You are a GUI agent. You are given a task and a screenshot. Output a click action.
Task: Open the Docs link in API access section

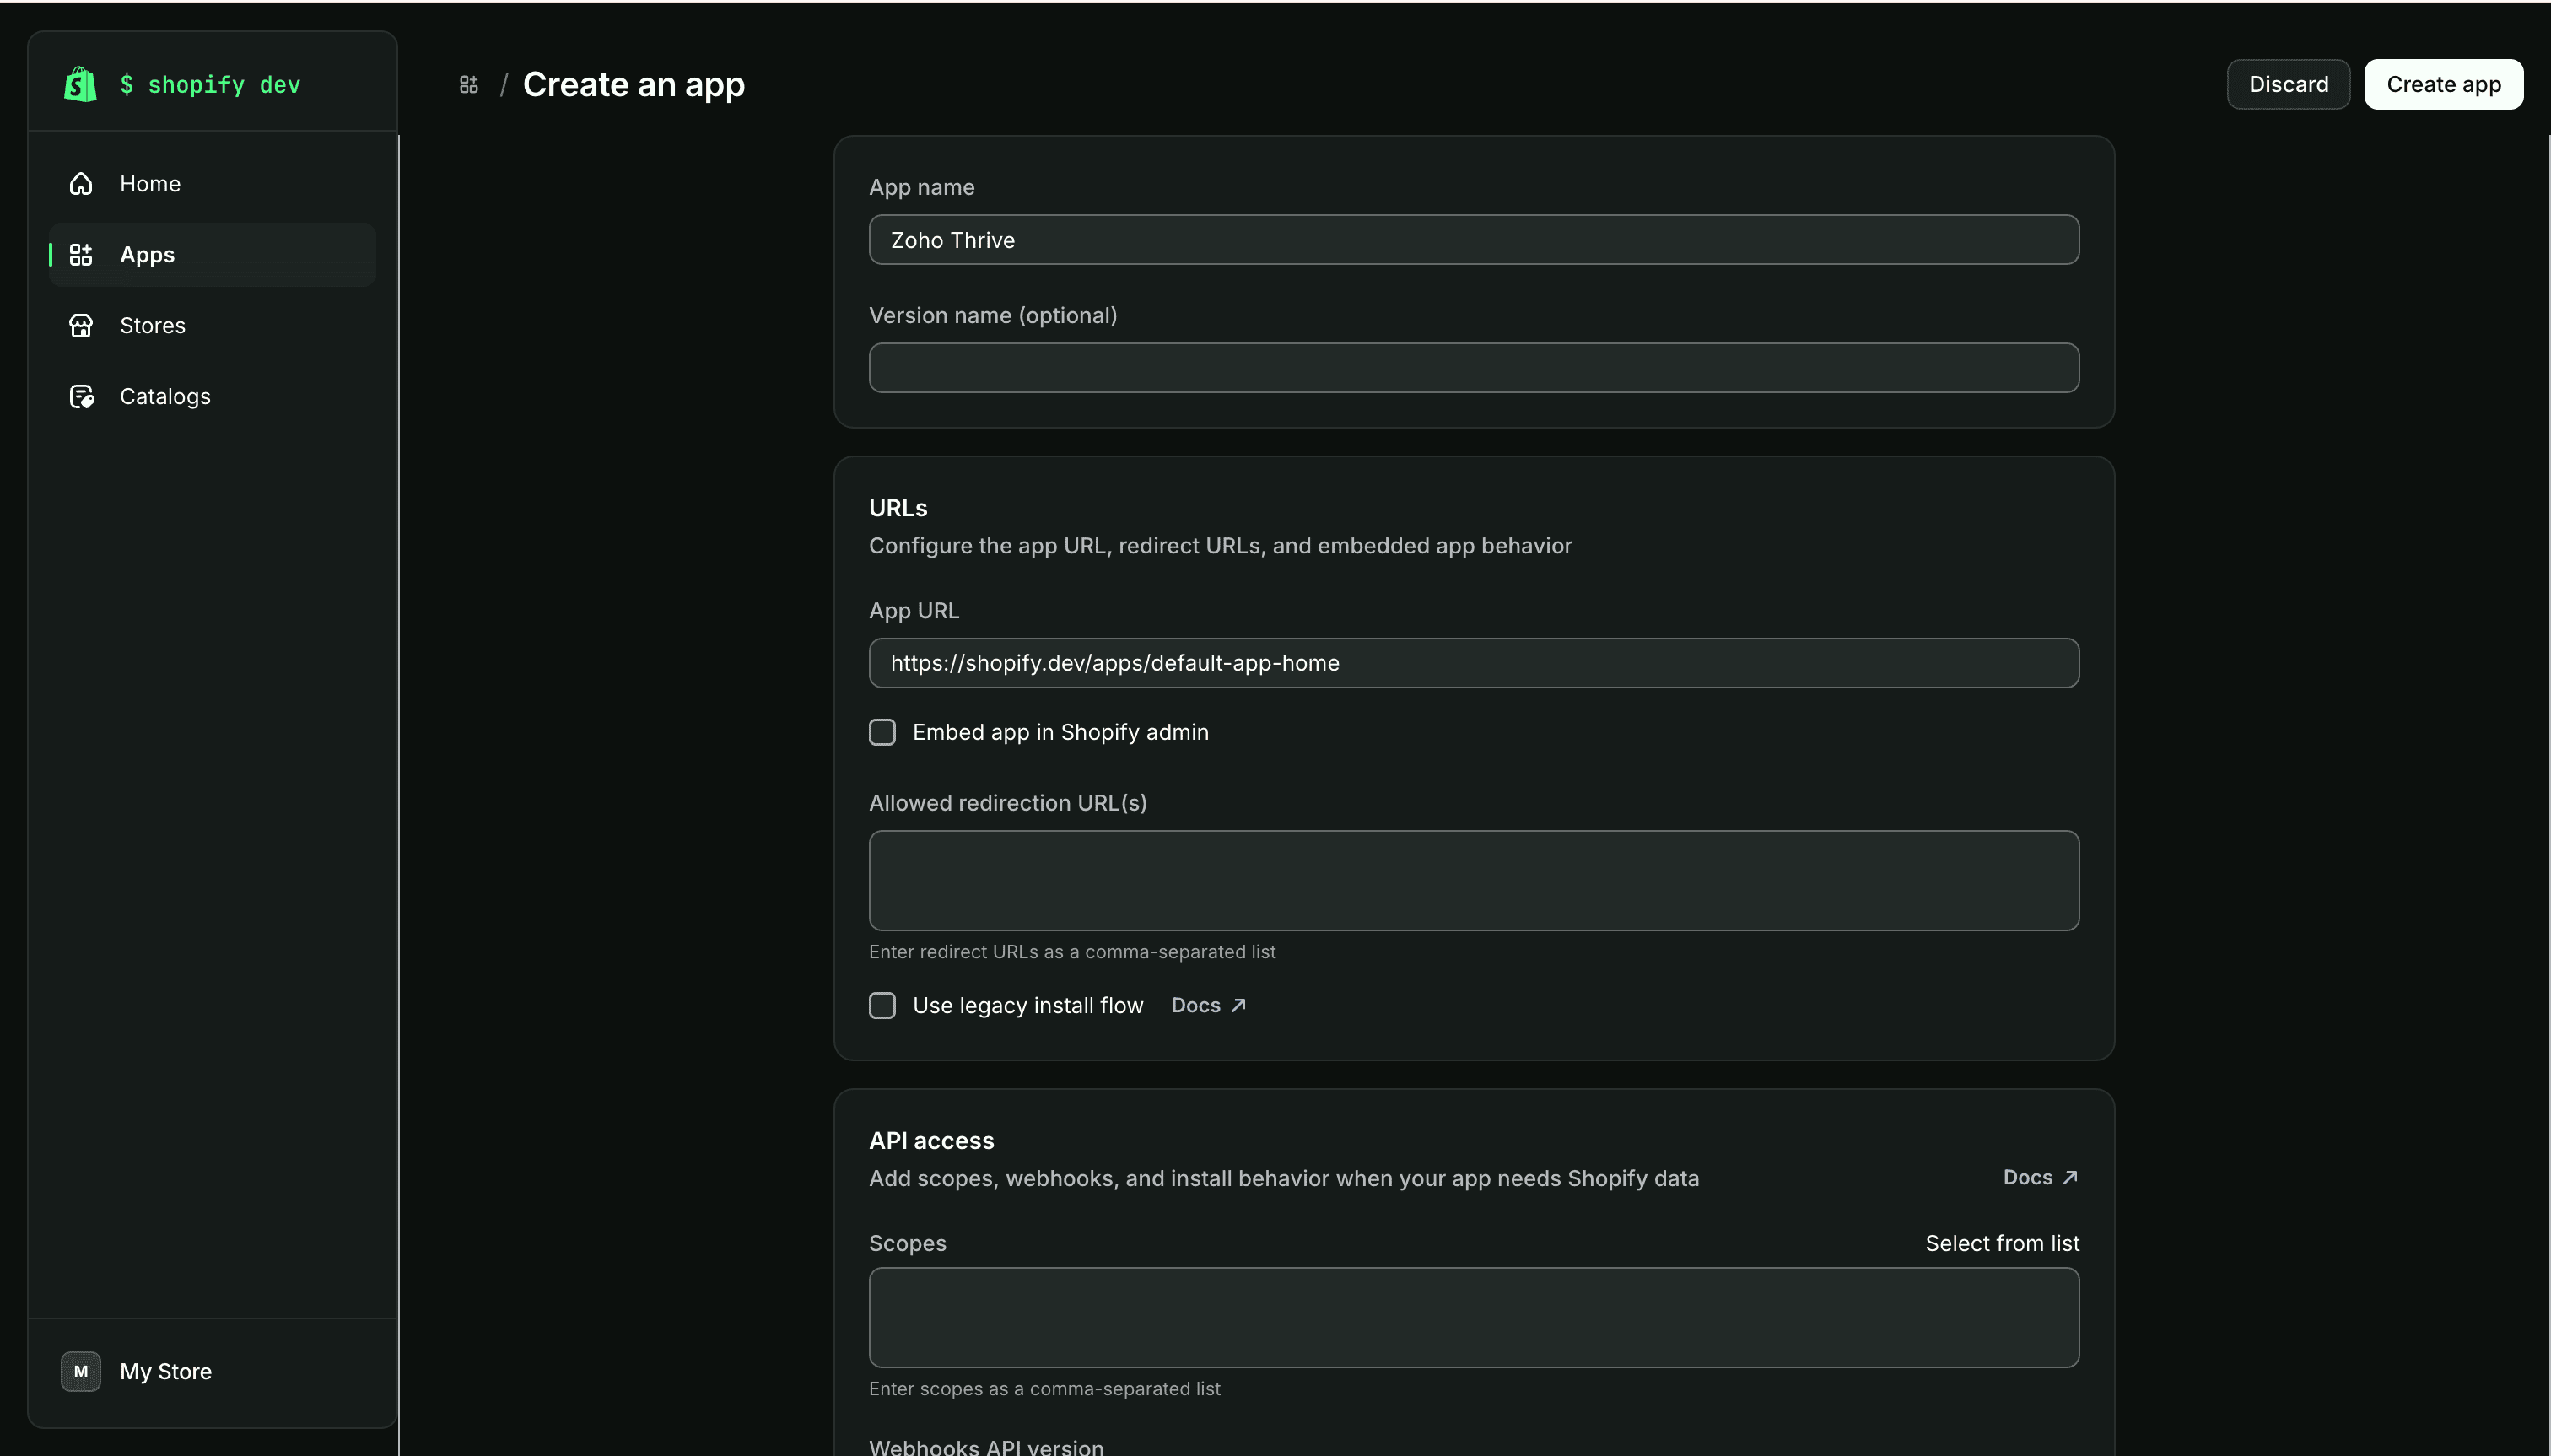[x=2040, y=1177]
